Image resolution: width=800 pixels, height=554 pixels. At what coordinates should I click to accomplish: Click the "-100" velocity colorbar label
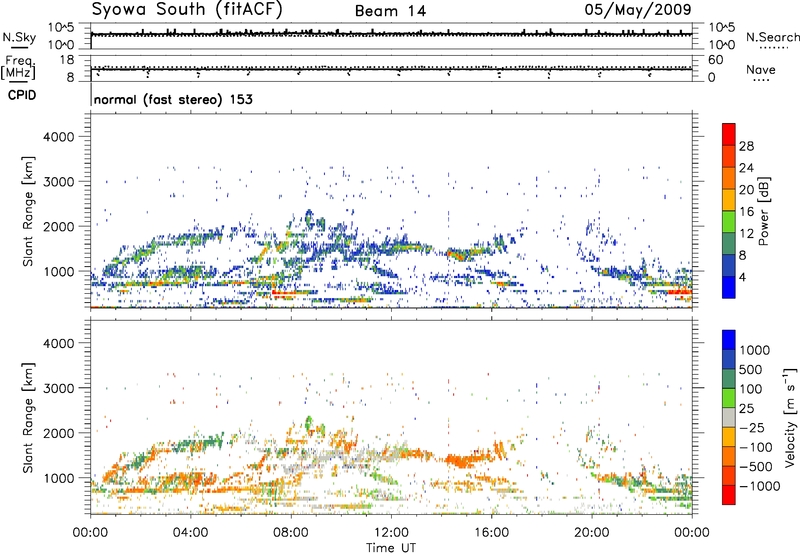pyautogui.click(x=756, y=447)
